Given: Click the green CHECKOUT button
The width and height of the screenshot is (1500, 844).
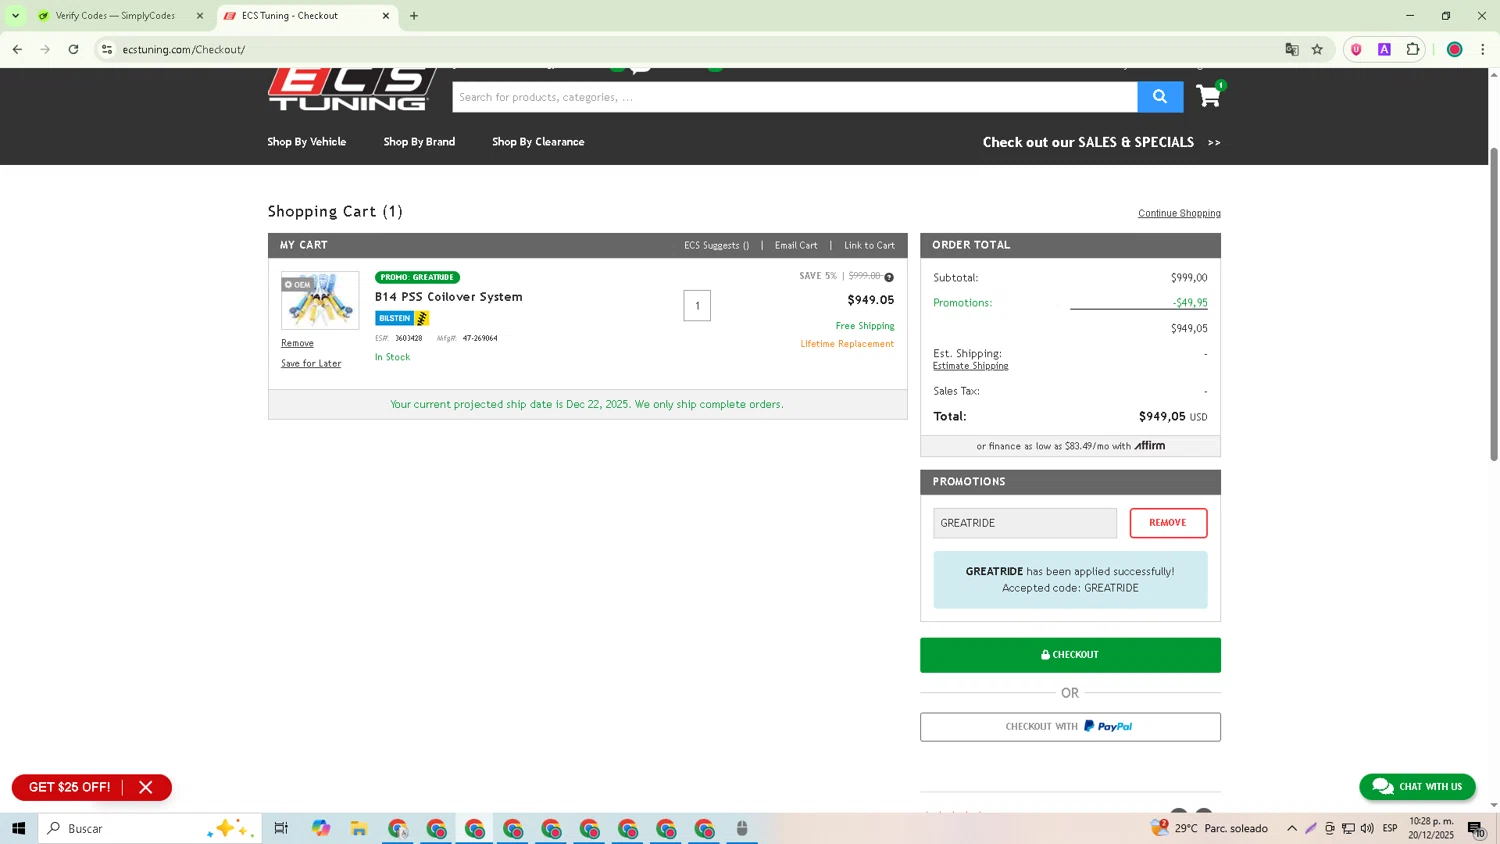Looking at the screenshot, I should 1070,655.
